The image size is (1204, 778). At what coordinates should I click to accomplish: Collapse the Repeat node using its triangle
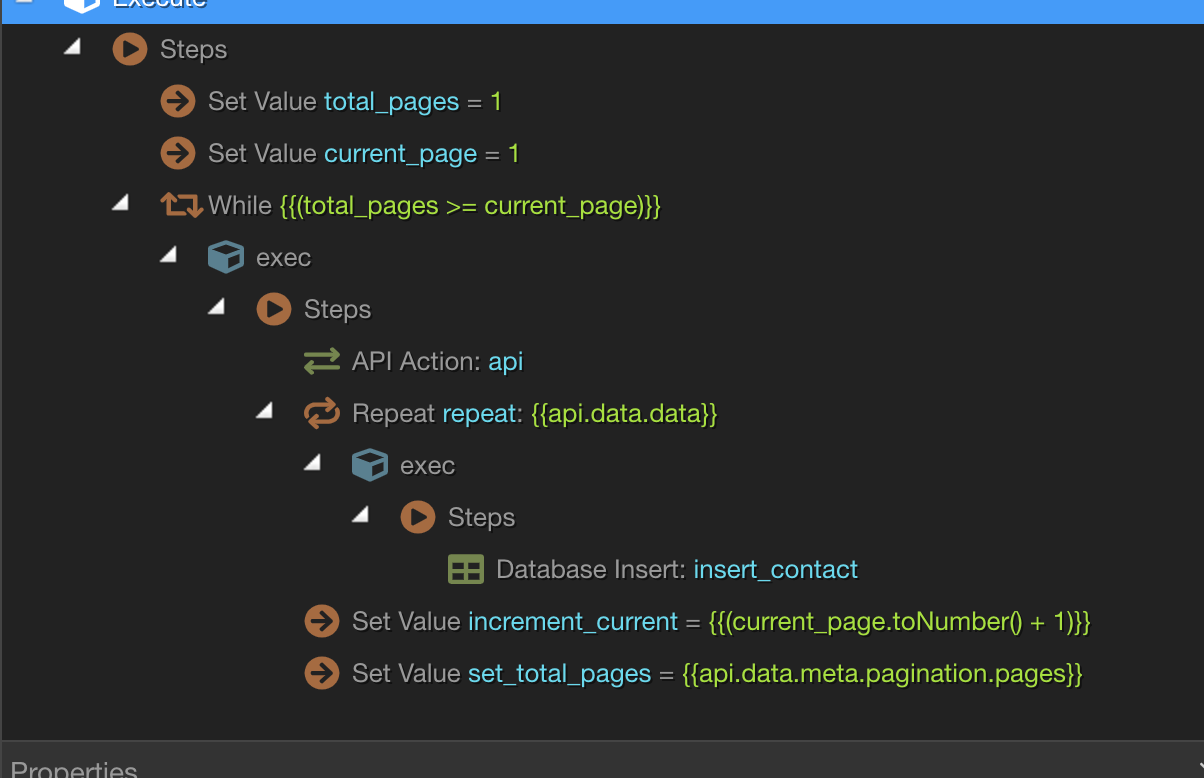[264, 411]
